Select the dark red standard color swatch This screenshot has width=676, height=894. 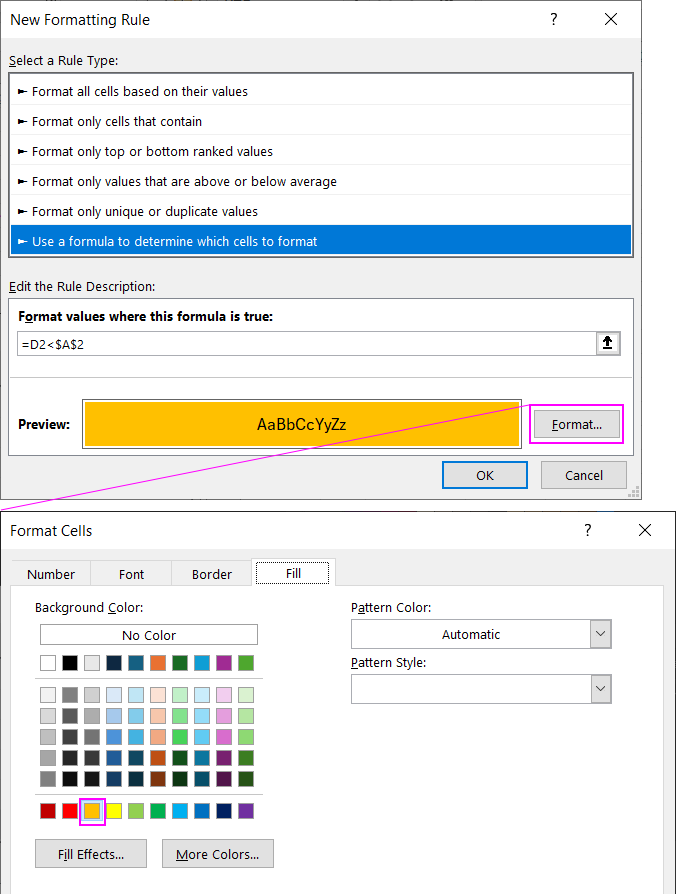point(48,811)
